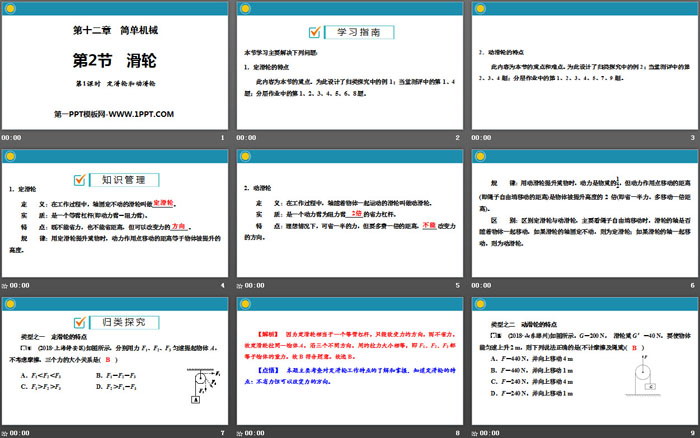The height and width of the screenshot is (438, 700).
Task: Select slide 3 about 动滑轮的特点
Action: 585,66
